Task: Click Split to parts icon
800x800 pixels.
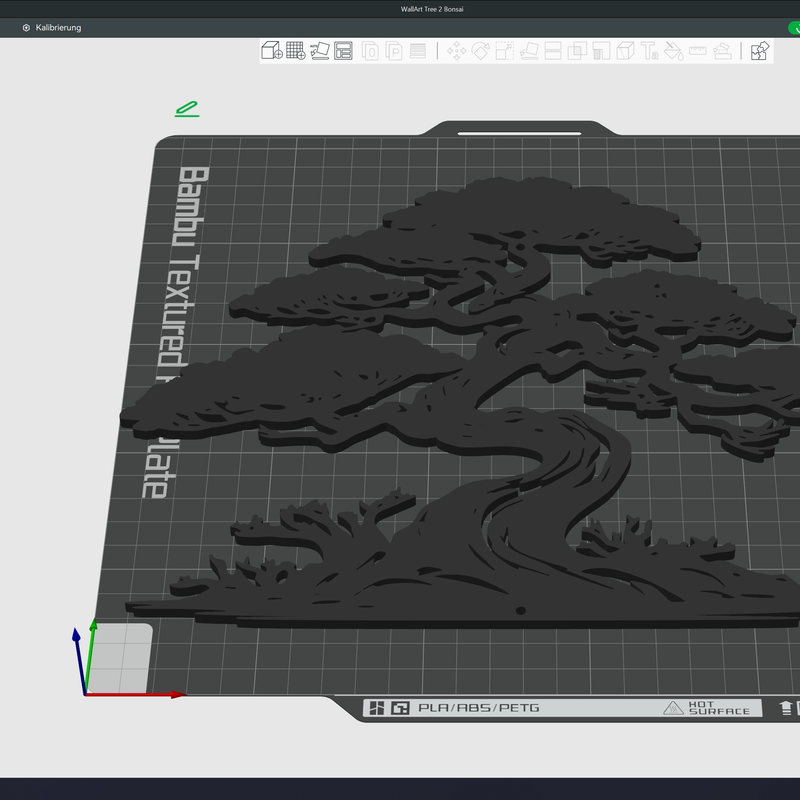Action: click(394, 51)
